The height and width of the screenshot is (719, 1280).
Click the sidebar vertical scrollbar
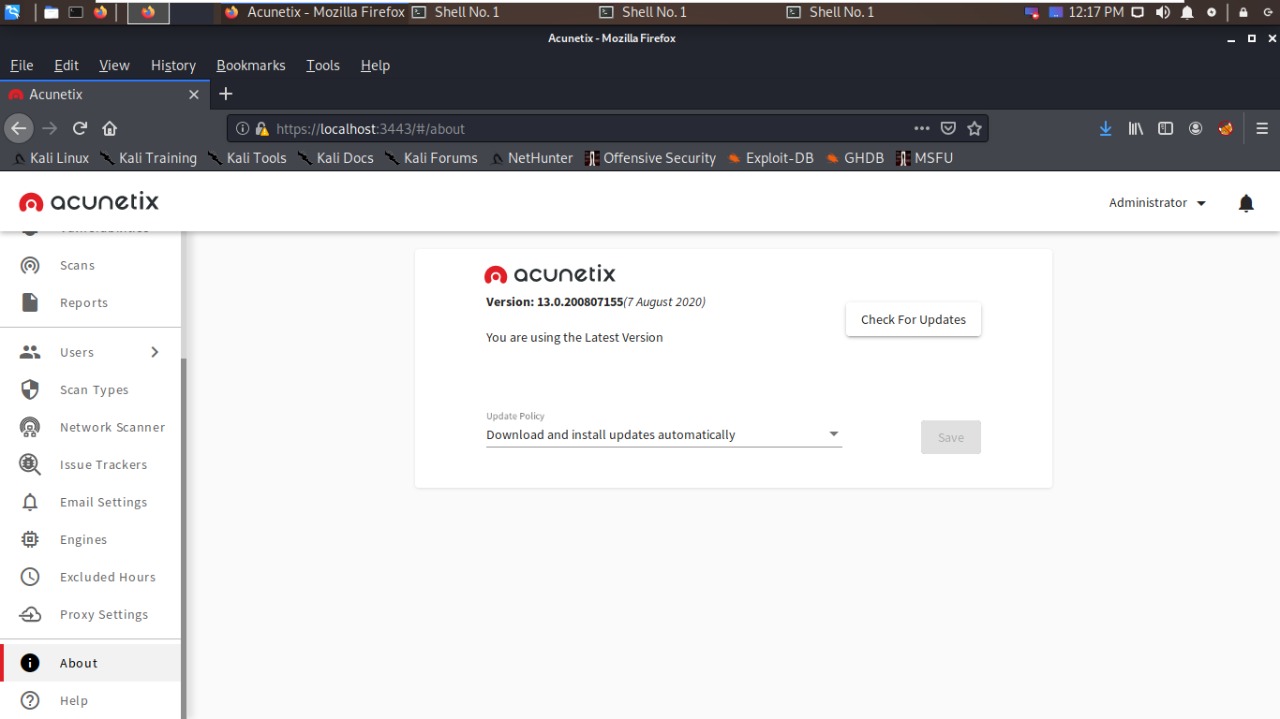tap(184, 537)
